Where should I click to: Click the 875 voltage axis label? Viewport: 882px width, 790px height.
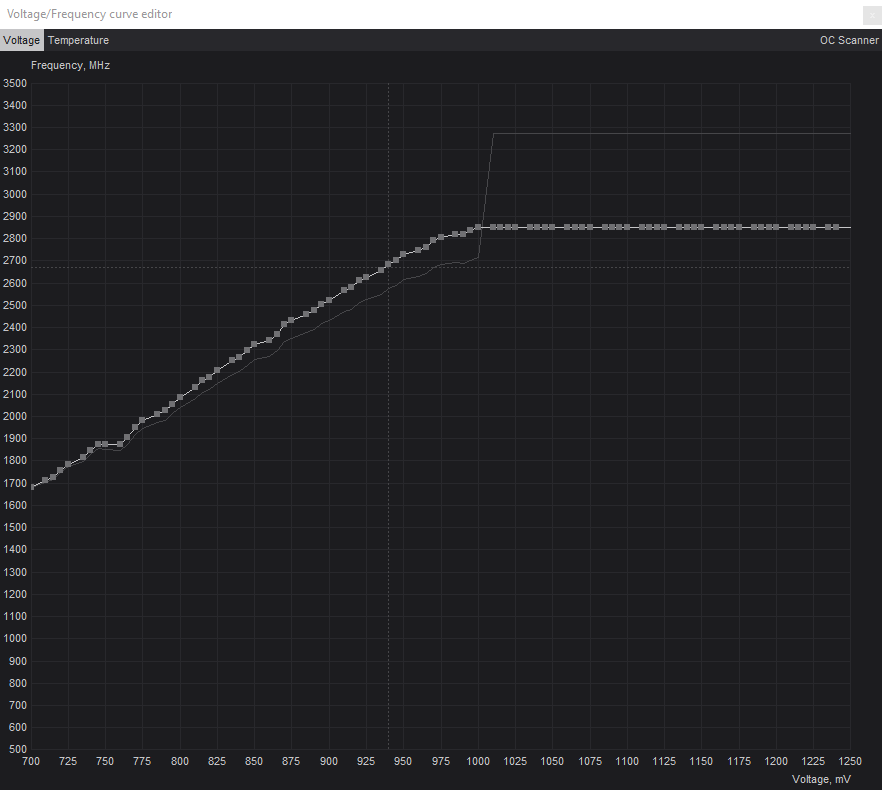click(291, 761)
